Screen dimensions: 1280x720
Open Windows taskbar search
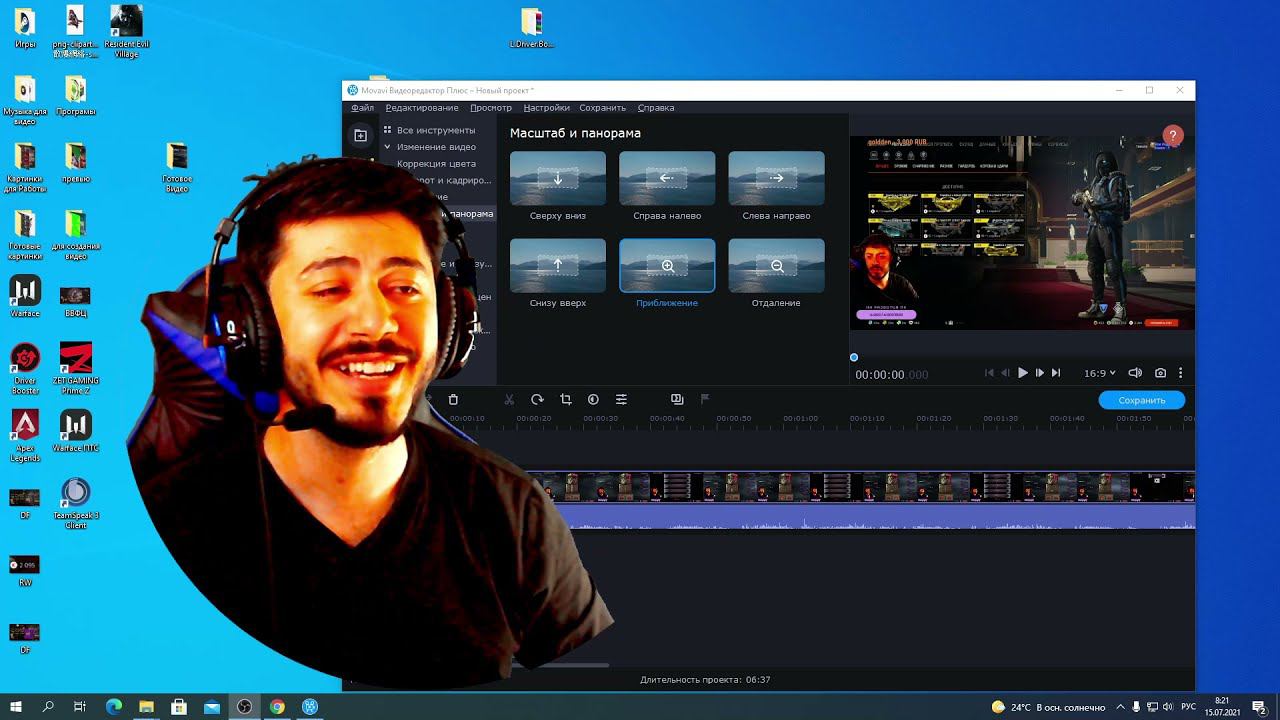[48, 707]
